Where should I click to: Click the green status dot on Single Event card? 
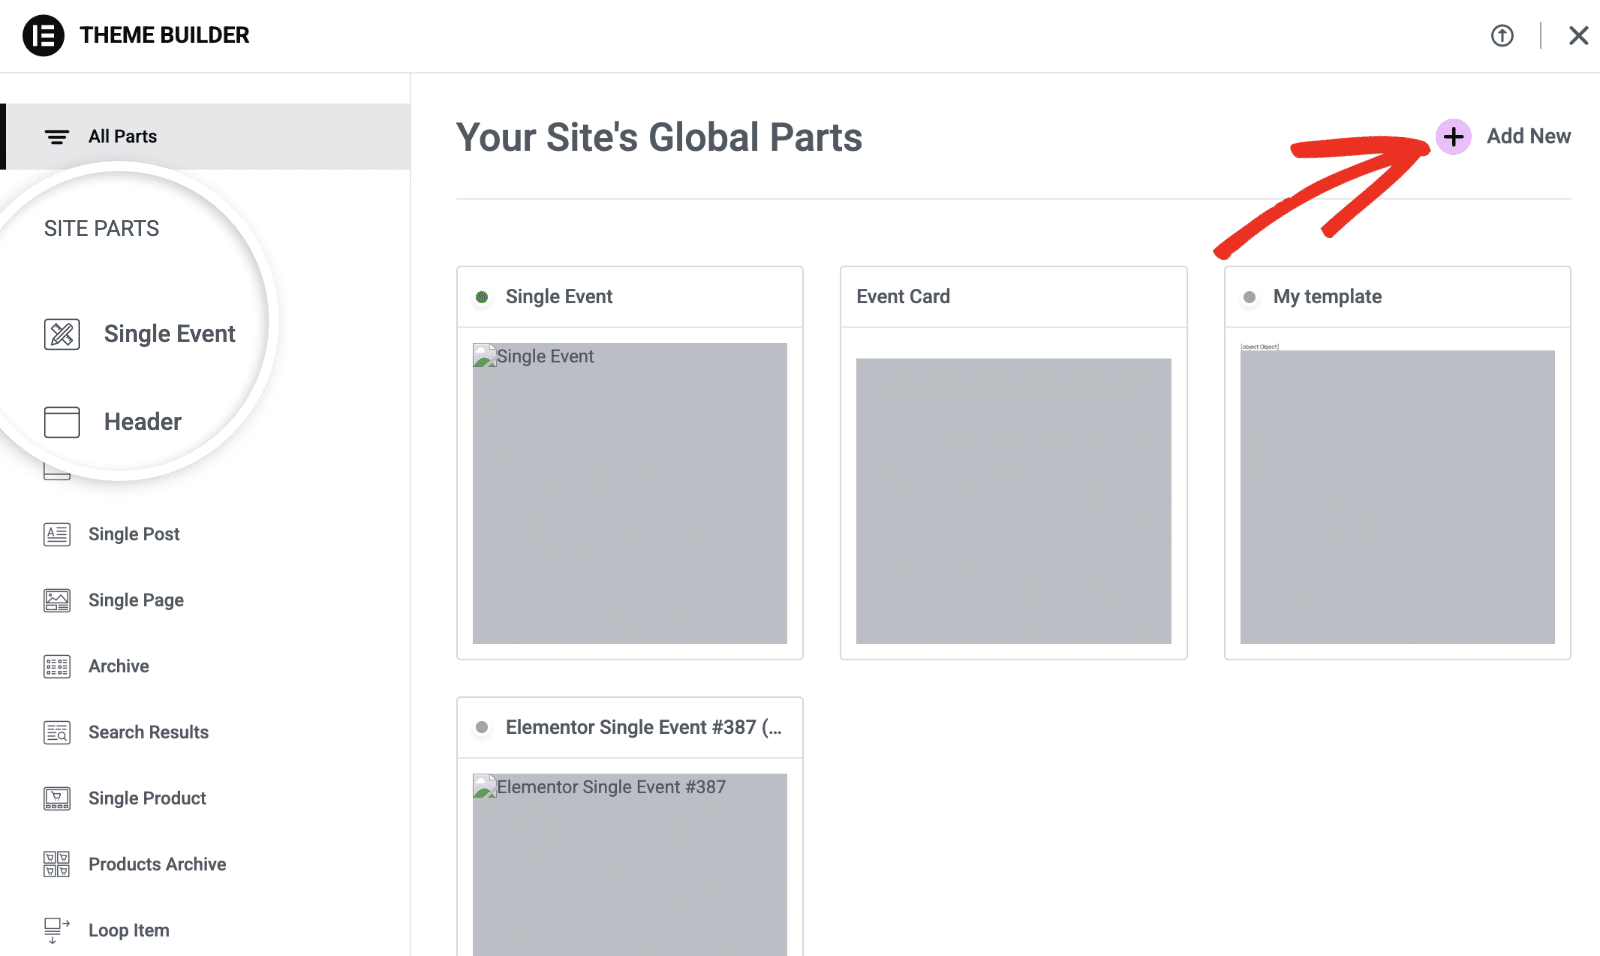click(482, 297)
